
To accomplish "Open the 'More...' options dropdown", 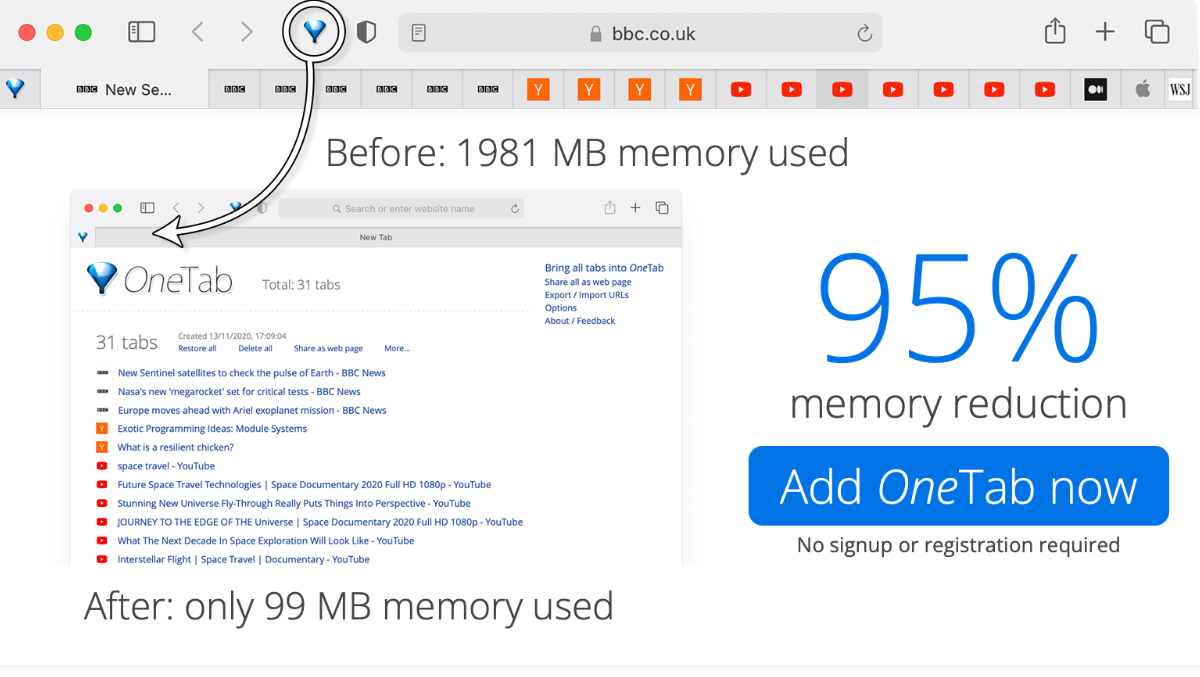I will [x=397, y=348].
